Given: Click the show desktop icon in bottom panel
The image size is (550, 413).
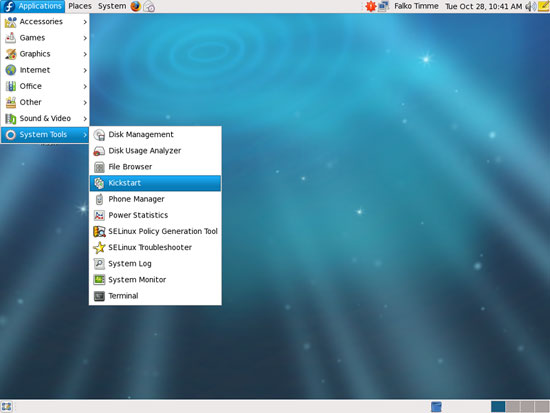Looking at the screenshot, I should pyautogui.click(x=6, y=407).
